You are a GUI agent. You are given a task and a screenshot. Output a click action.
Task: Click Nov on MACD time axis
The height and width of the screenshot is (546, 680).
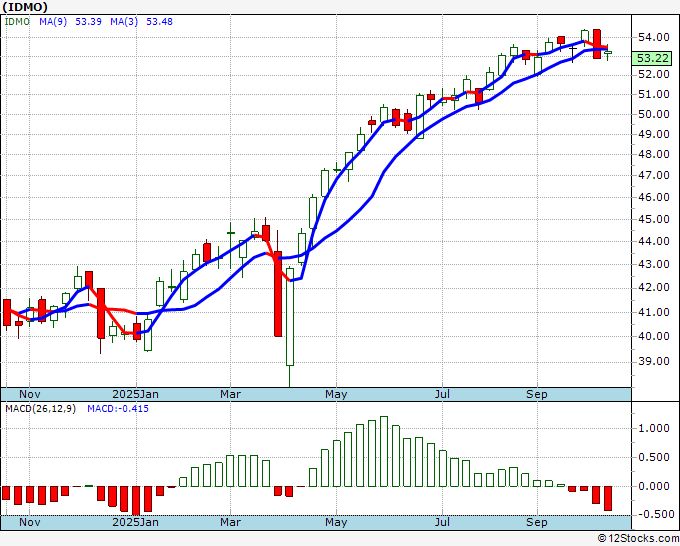(29, 523)
